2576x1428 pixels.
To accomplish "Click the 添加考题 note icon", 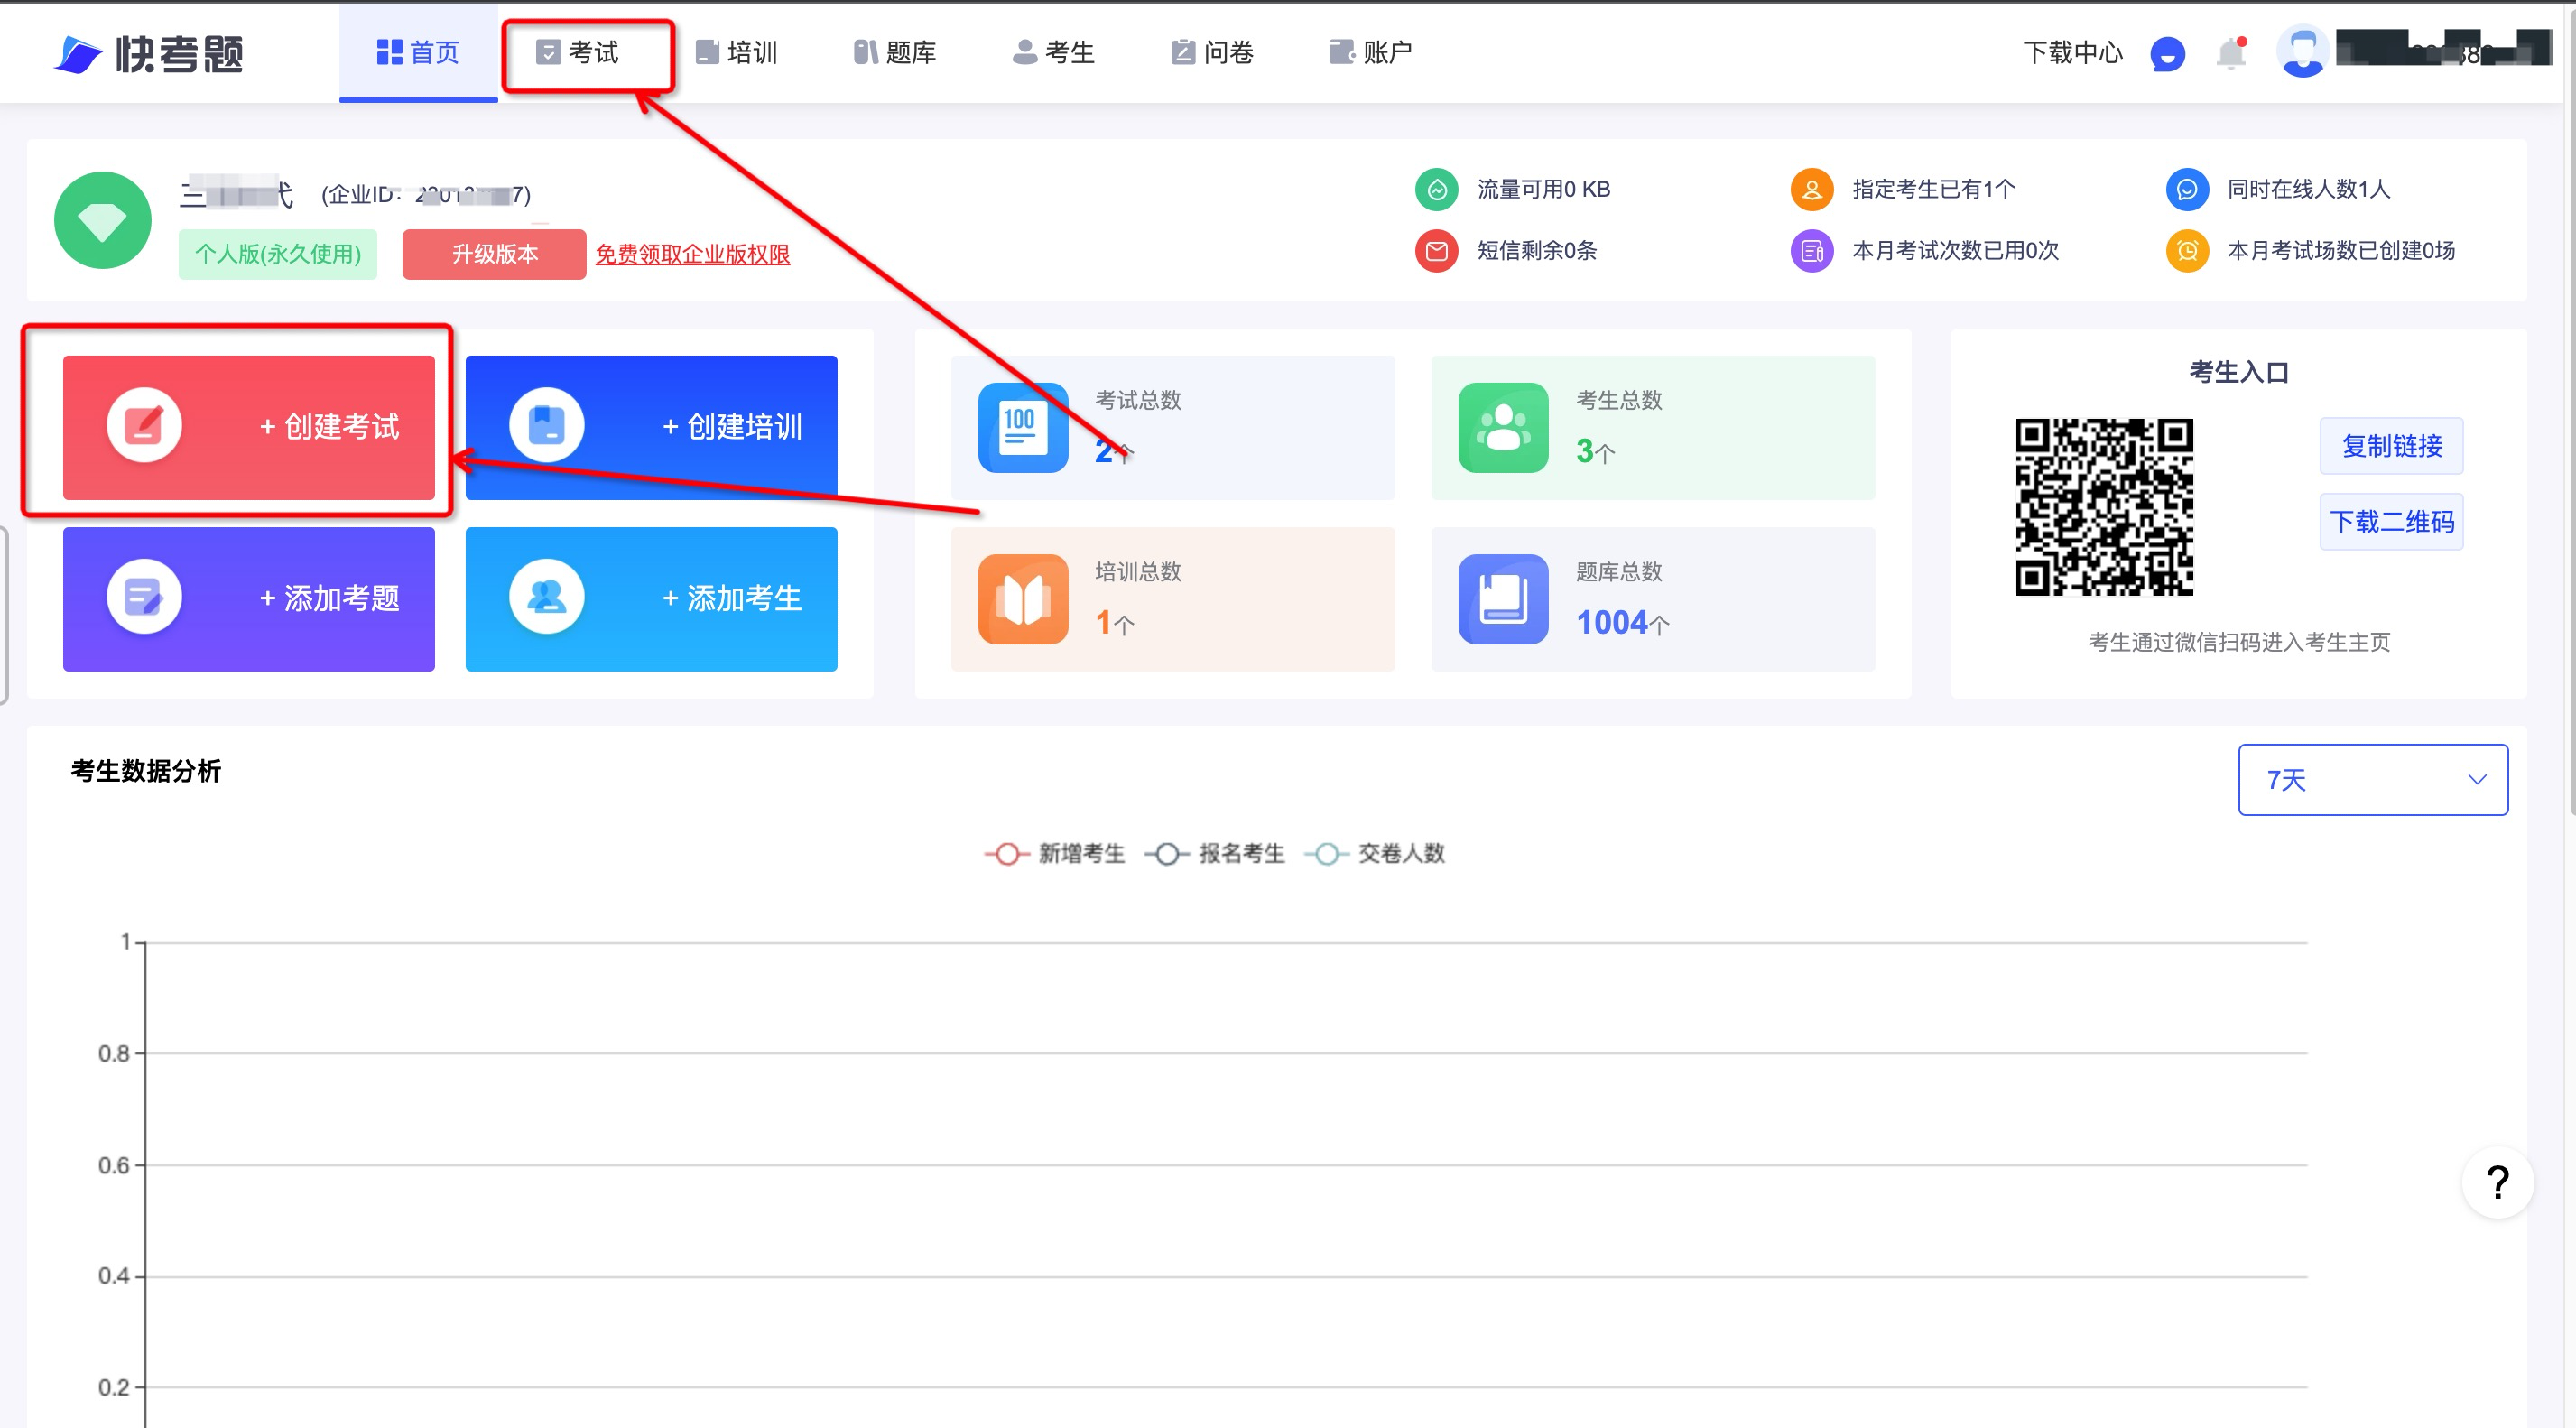I will click(x=144, y=597).
